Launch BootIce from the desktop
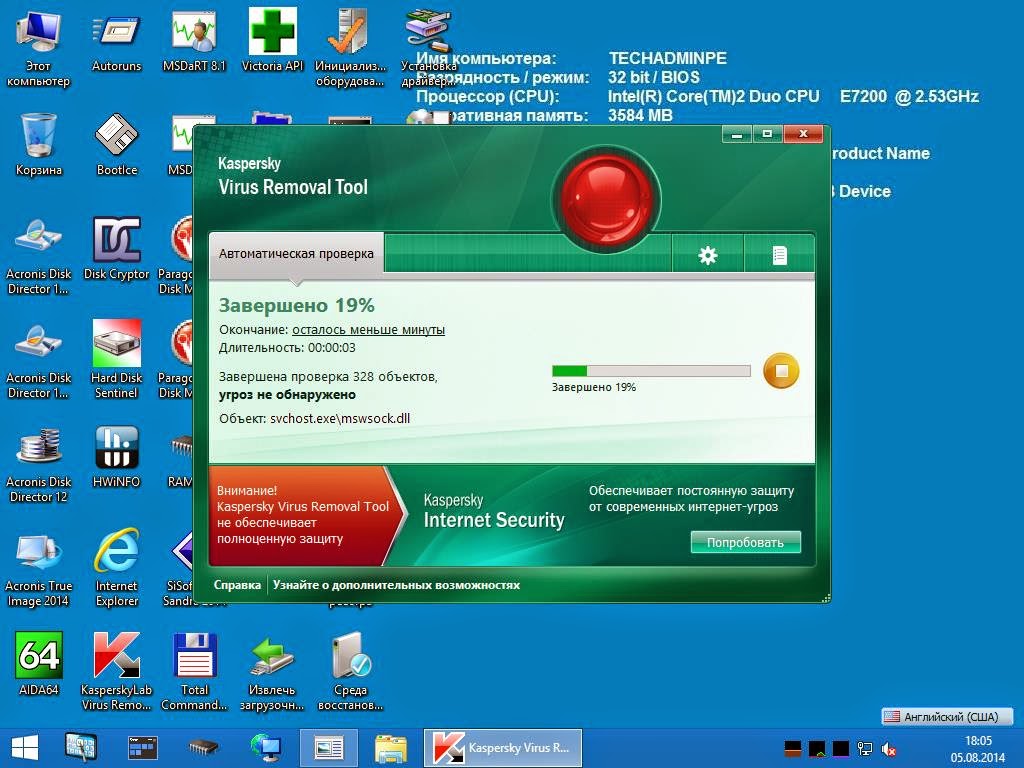 117,145
